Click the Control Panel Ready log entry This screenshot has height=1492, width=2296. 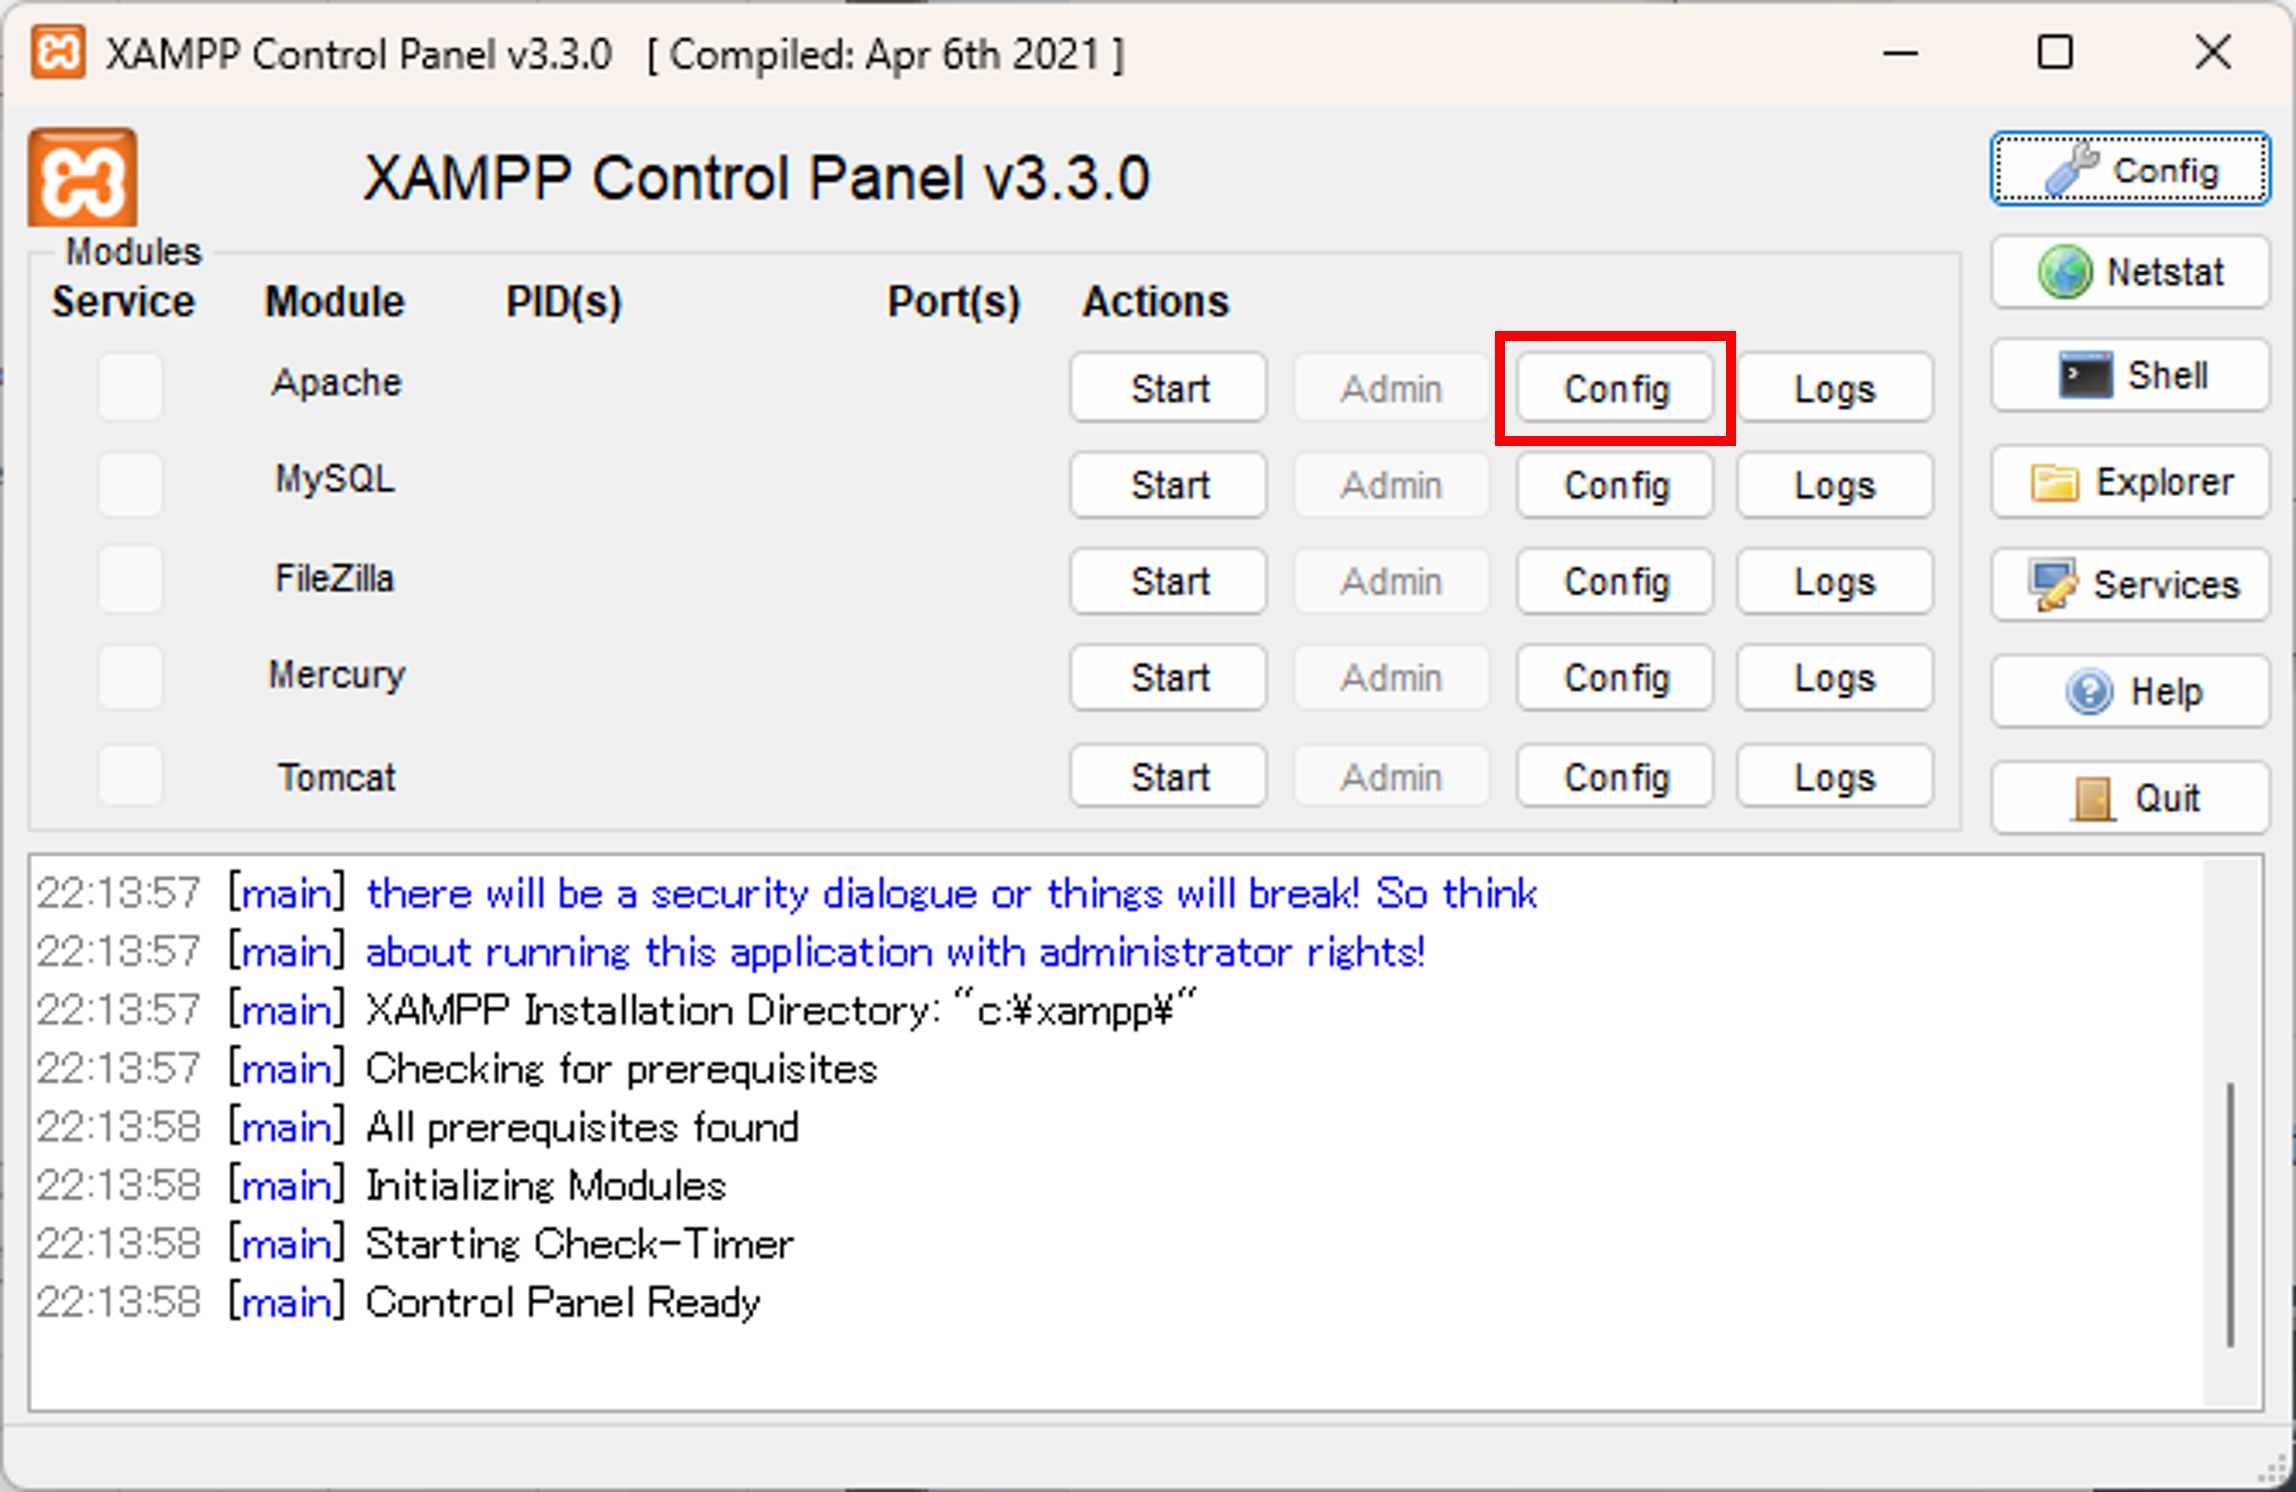point(560,1301)
